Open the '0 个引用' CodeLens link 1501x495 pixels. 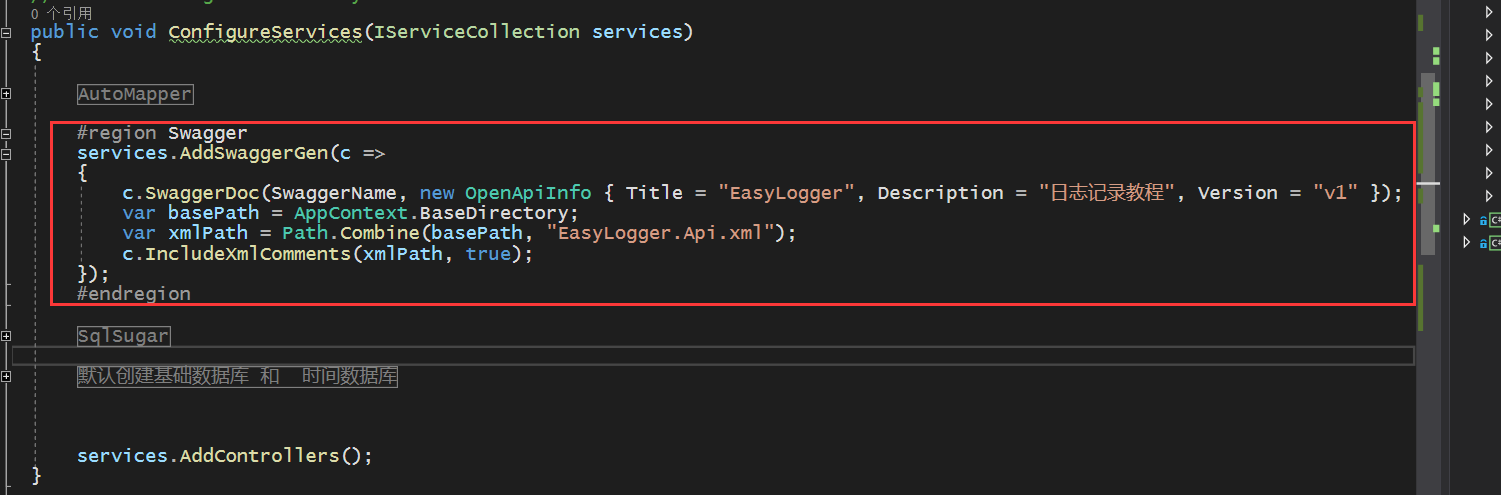[x=61, y=14]
